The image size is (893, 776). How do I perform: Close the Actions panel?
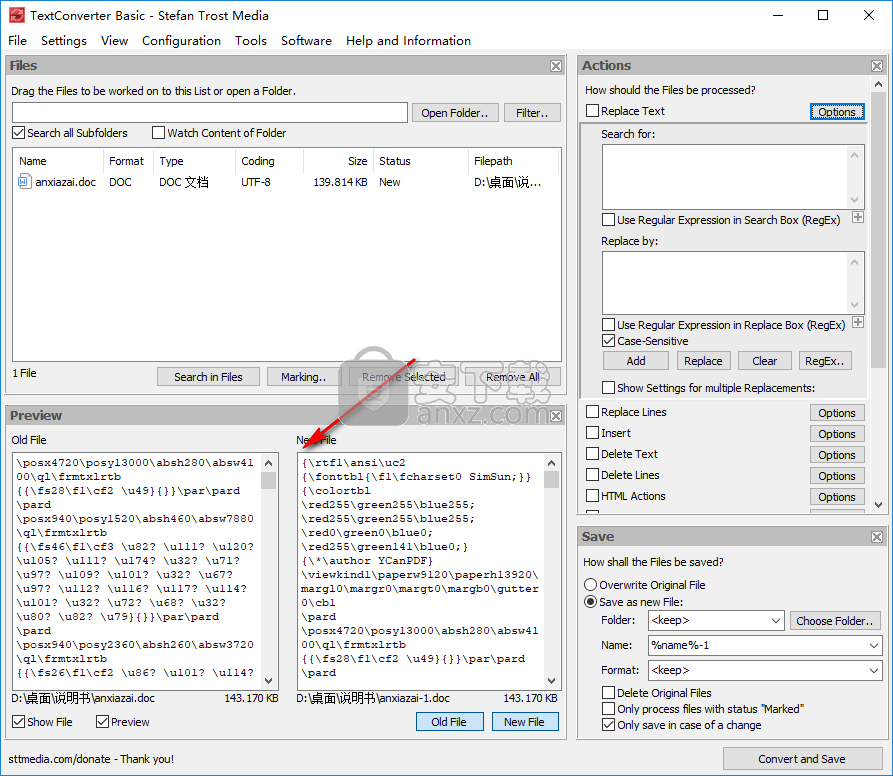click(x=877, y=66)
